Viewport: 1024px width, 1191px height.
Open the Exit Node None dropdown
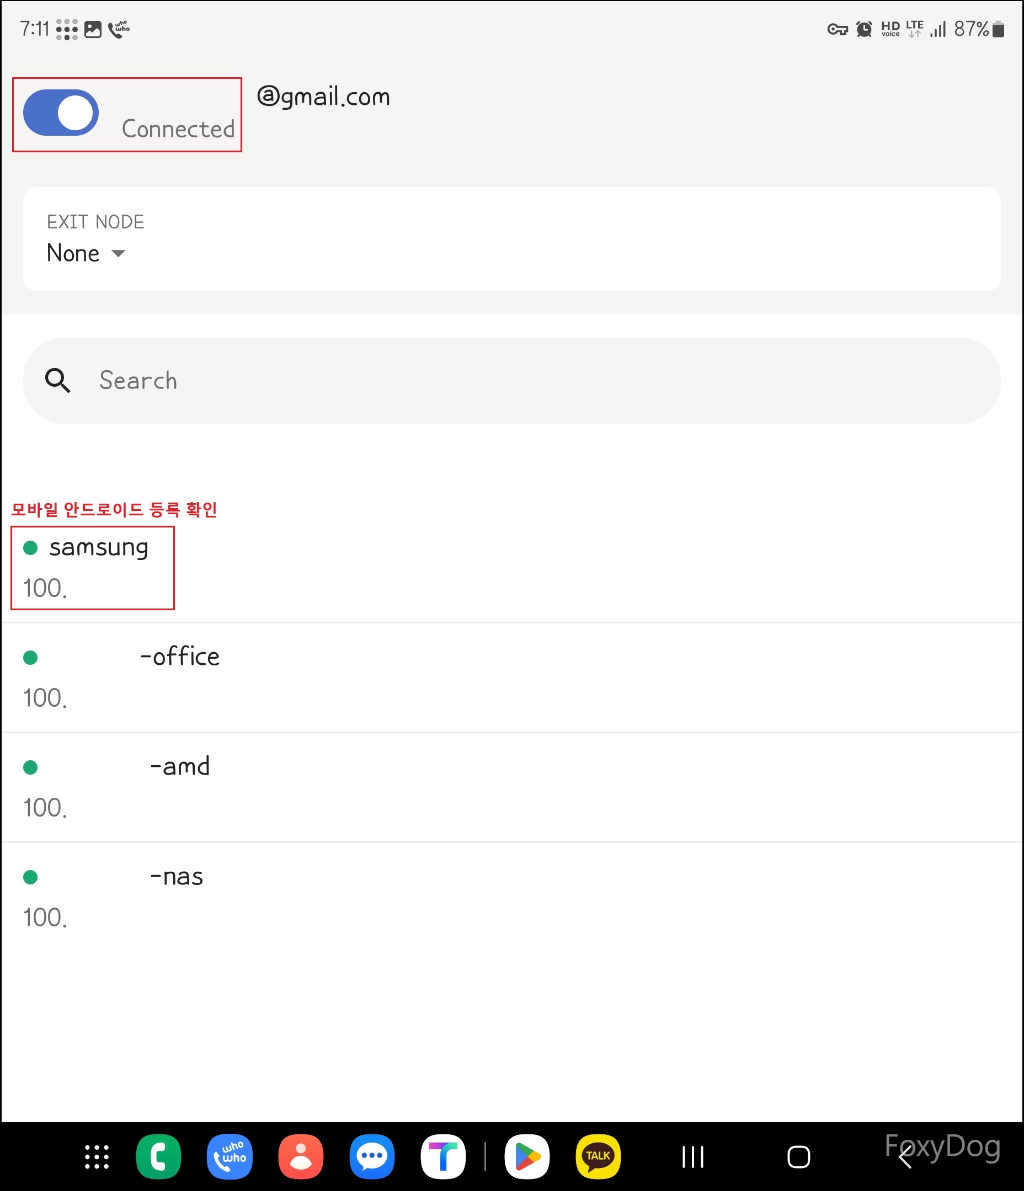(x=86, y=253)
